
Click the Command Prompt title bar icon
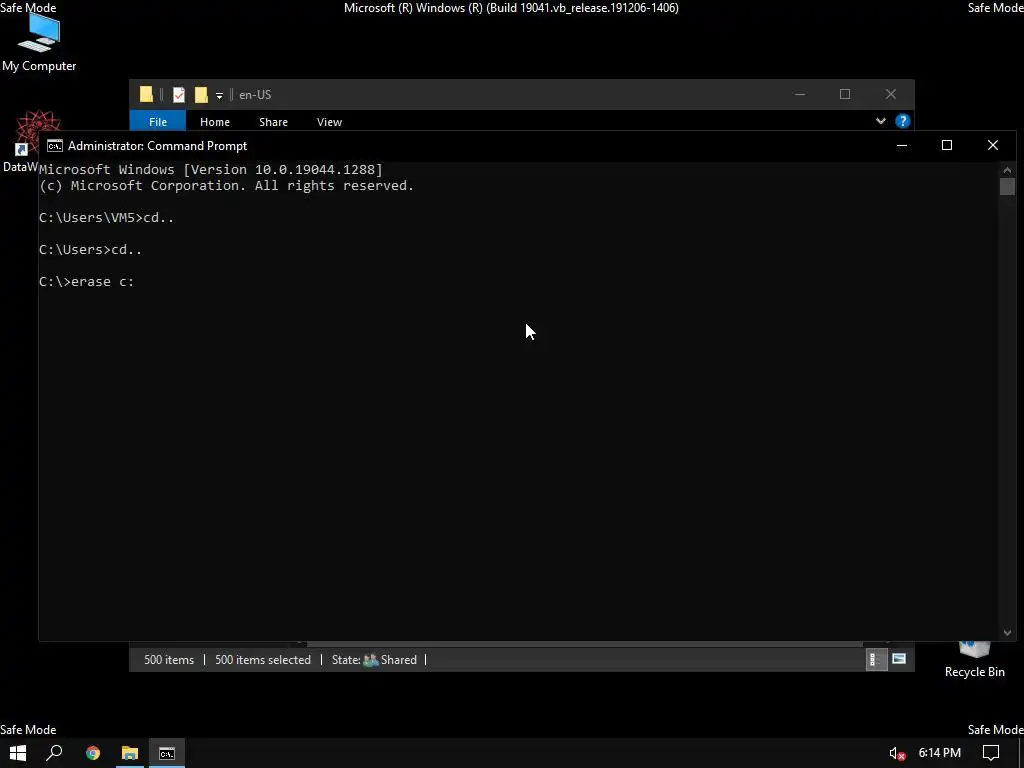55,146
